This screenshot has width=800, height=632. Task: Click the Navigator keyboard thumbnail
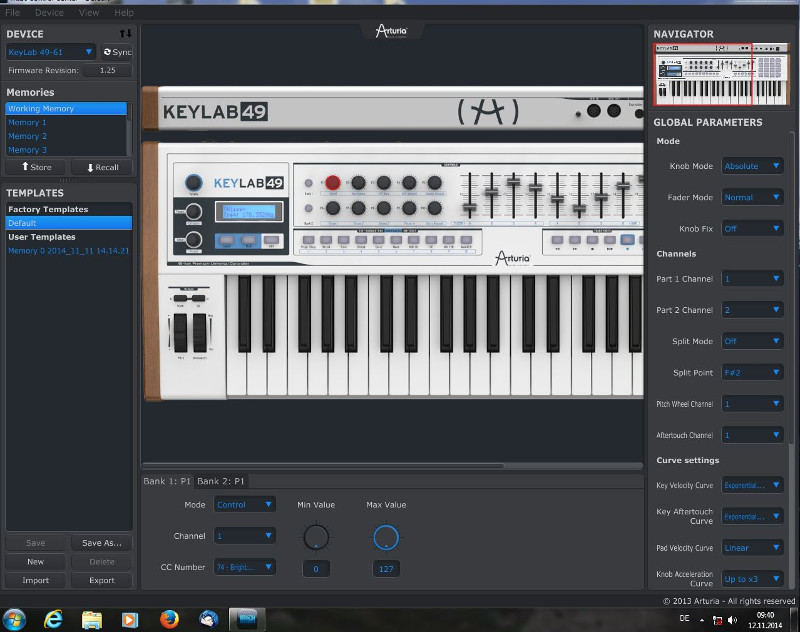(x=720, y=74)
